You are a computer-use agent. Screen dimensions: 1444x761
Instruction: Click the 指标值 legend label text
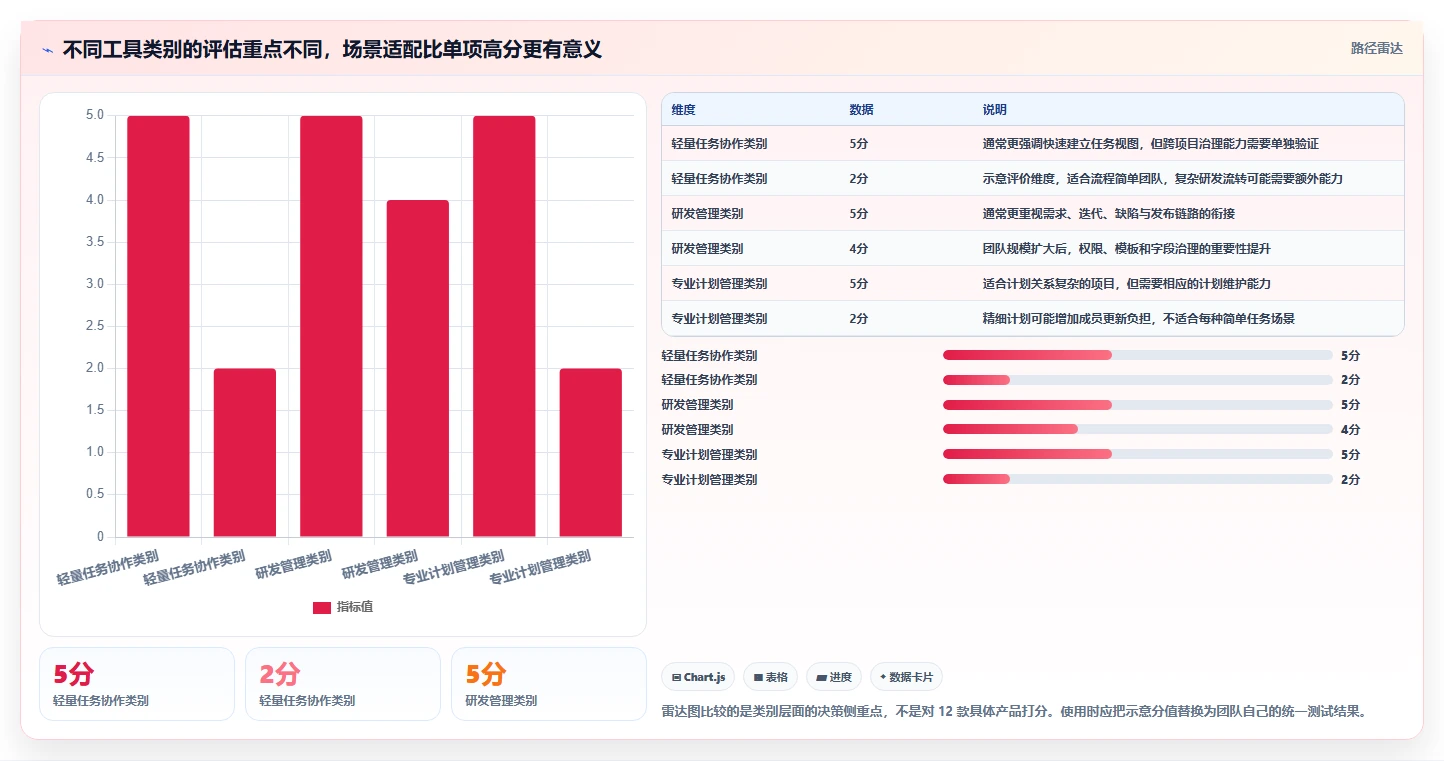click(x=355, y=607)
